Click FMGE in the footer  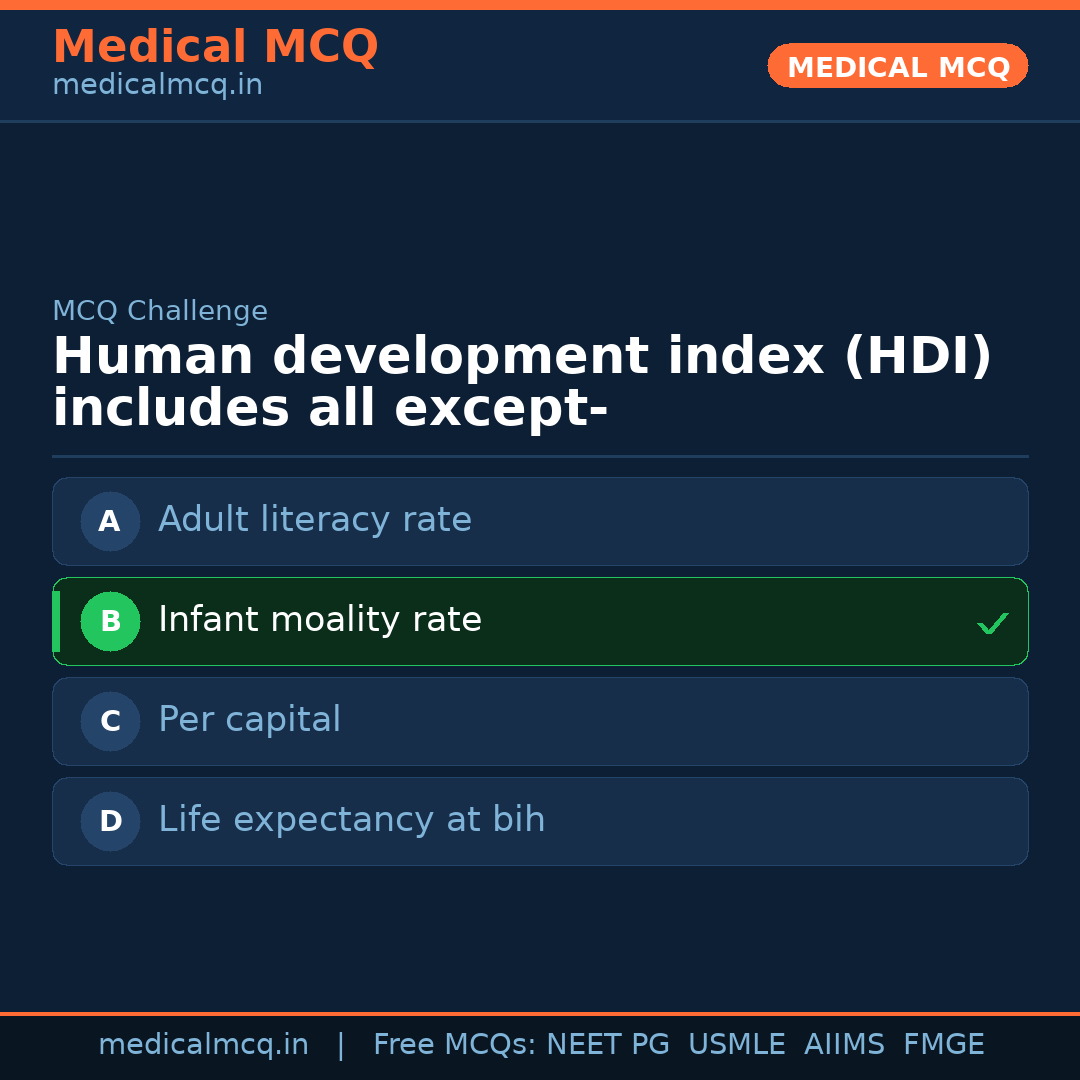coord(944,1045)
